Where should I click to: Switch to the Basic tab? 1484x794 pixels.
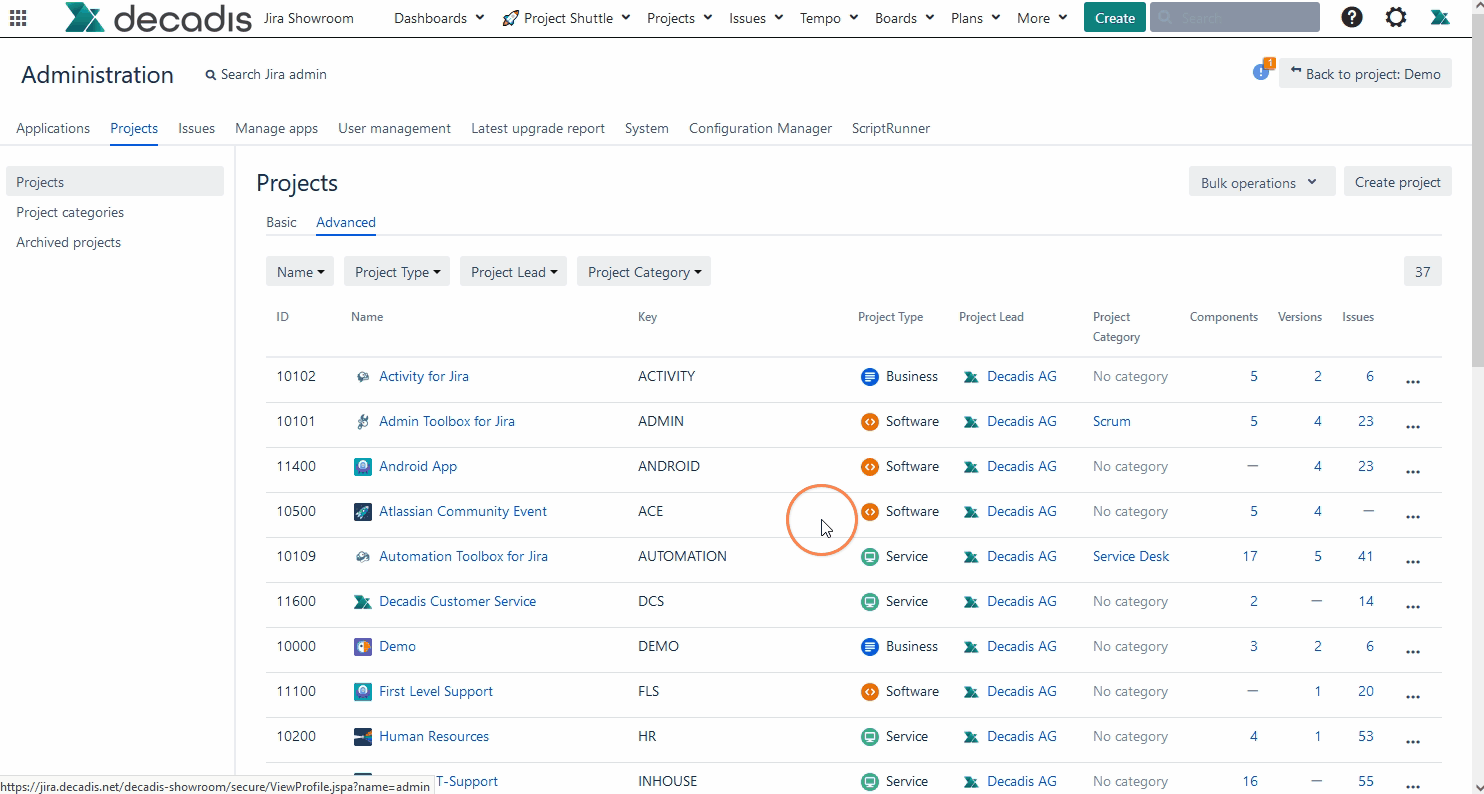[x=281, y=222]
